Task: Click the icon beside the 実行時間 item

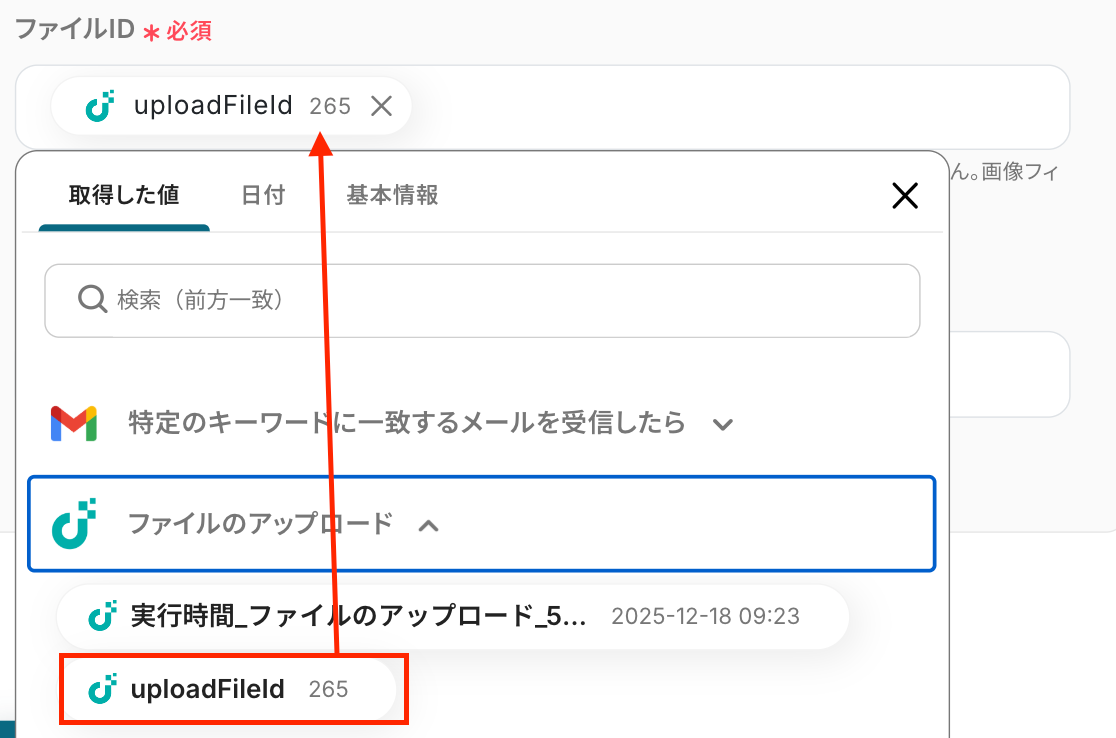Action: [x=102, y=616]
